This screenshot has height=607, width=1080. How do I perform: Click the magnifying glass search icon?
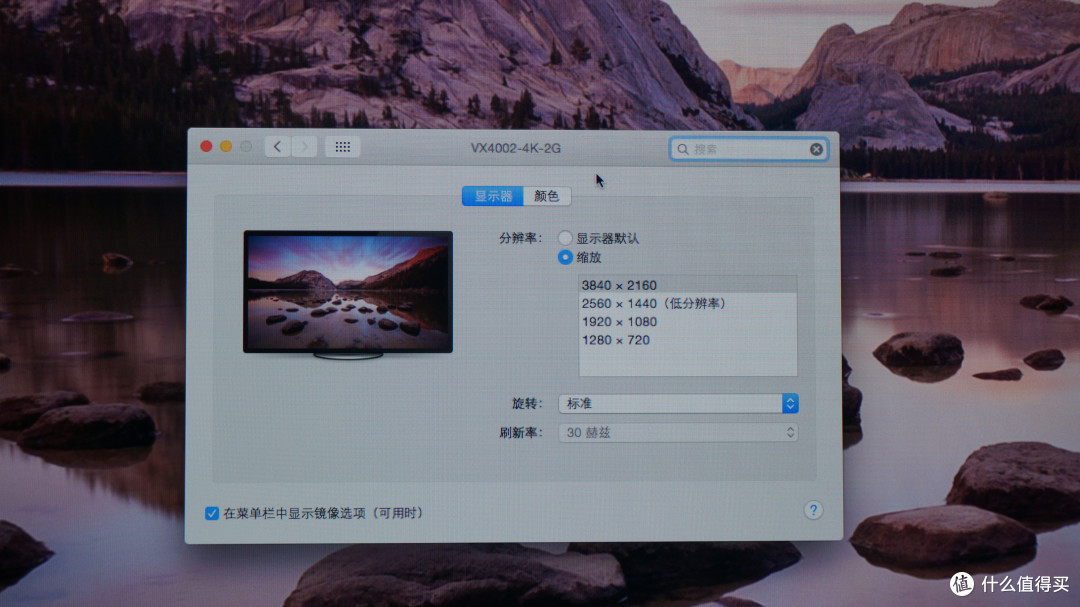pos(683,149)
